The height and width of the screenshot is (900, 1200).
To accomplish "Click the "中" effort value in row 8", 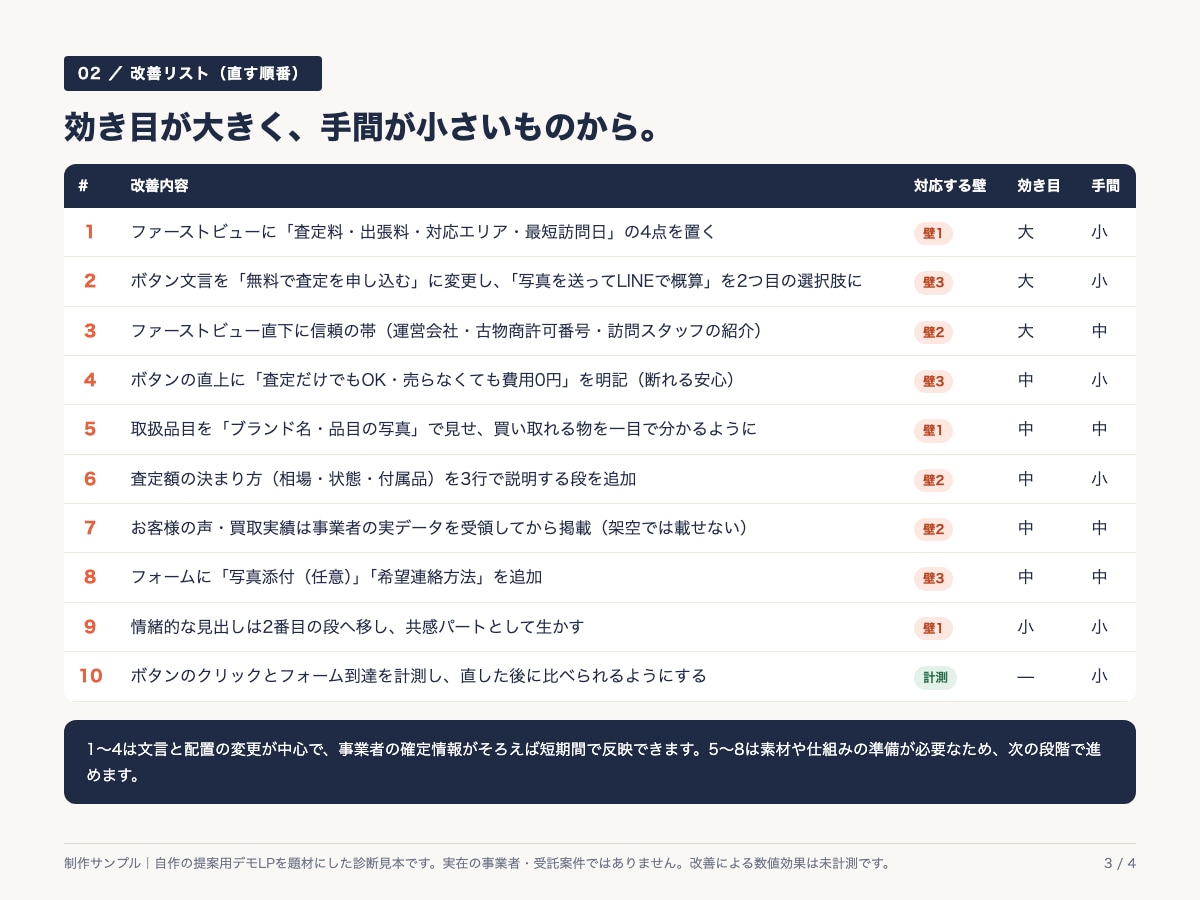I will coord(1099,577).
